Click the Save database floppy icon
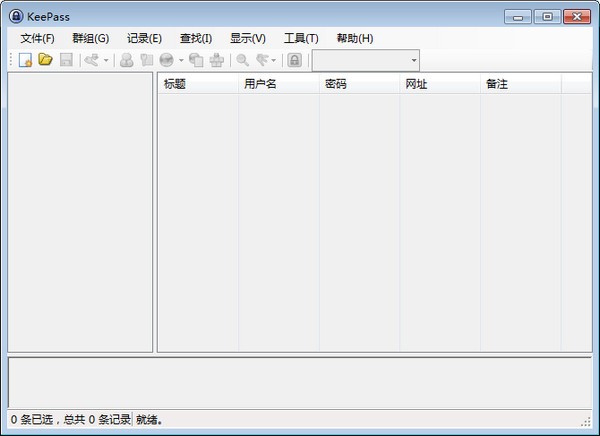Image resolution: width=600 pixels, height=436 pixels. pos(66,61)
